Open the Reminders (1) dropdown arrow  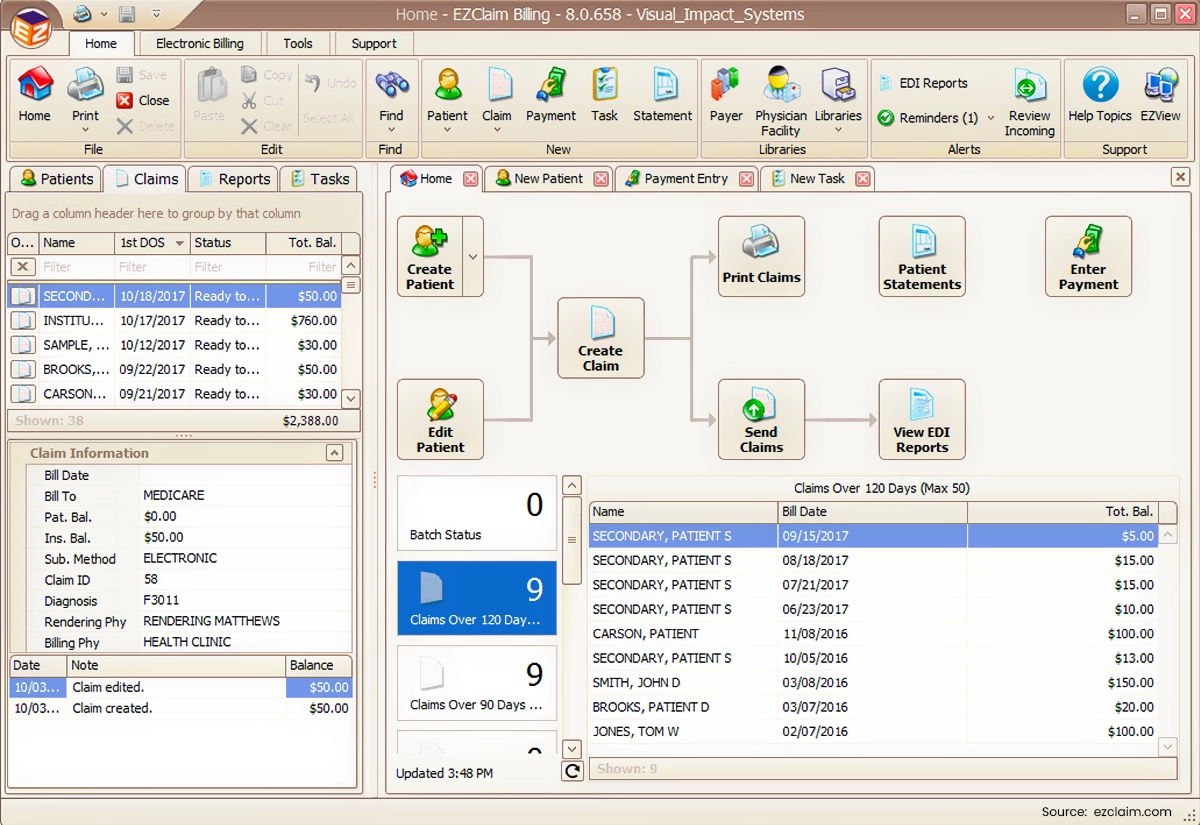pos(991,118)
